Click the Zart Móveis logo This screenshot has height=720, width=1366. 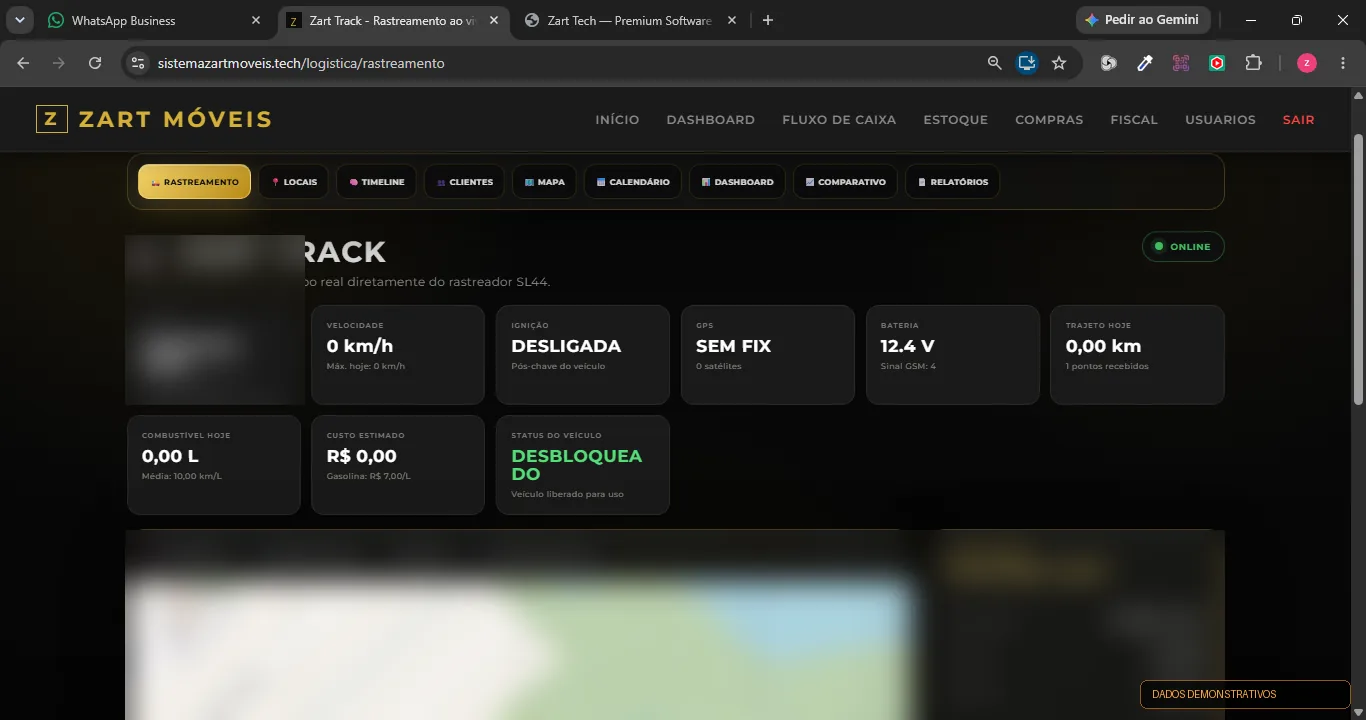pyautogui.click(x=154, y=119)
